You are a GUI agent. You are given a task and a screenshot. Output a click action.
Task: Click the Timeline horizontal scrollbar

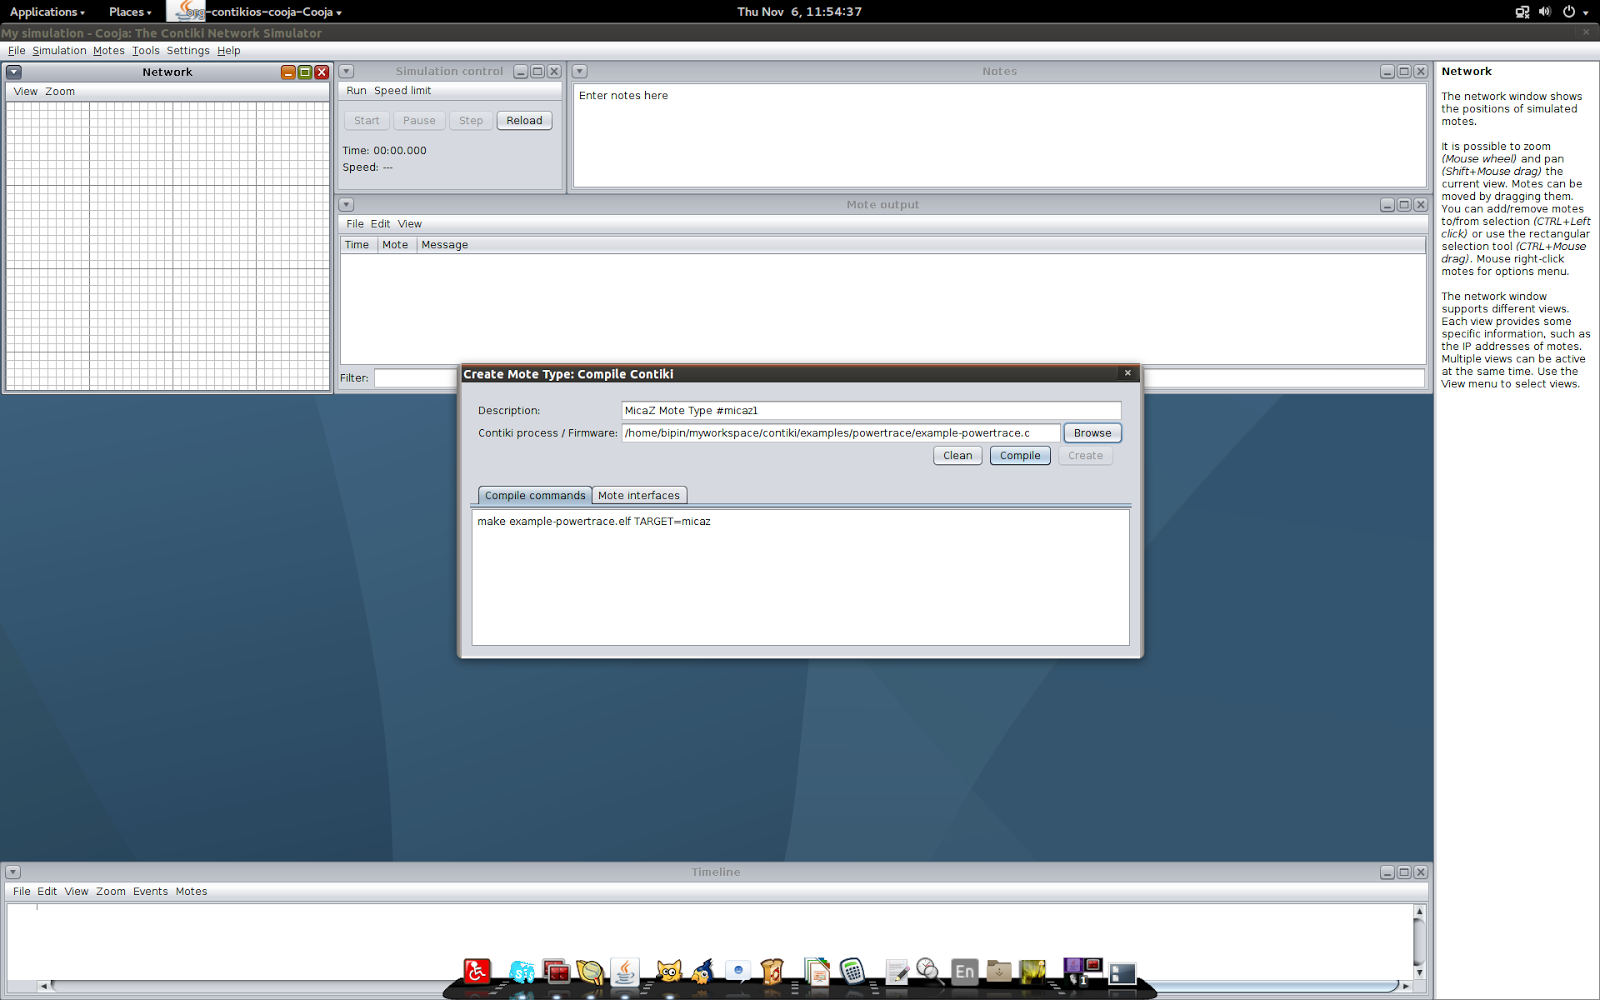(x=725, y=986)
